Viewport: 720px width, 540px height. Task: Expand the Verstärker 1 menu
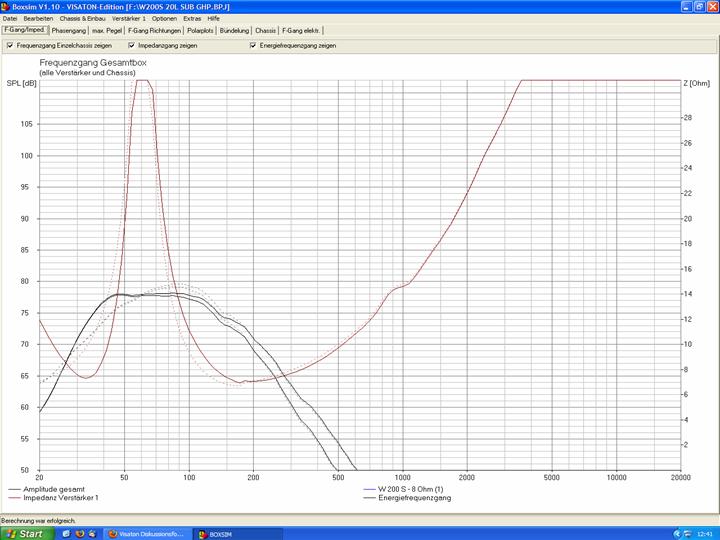(129, 18)
